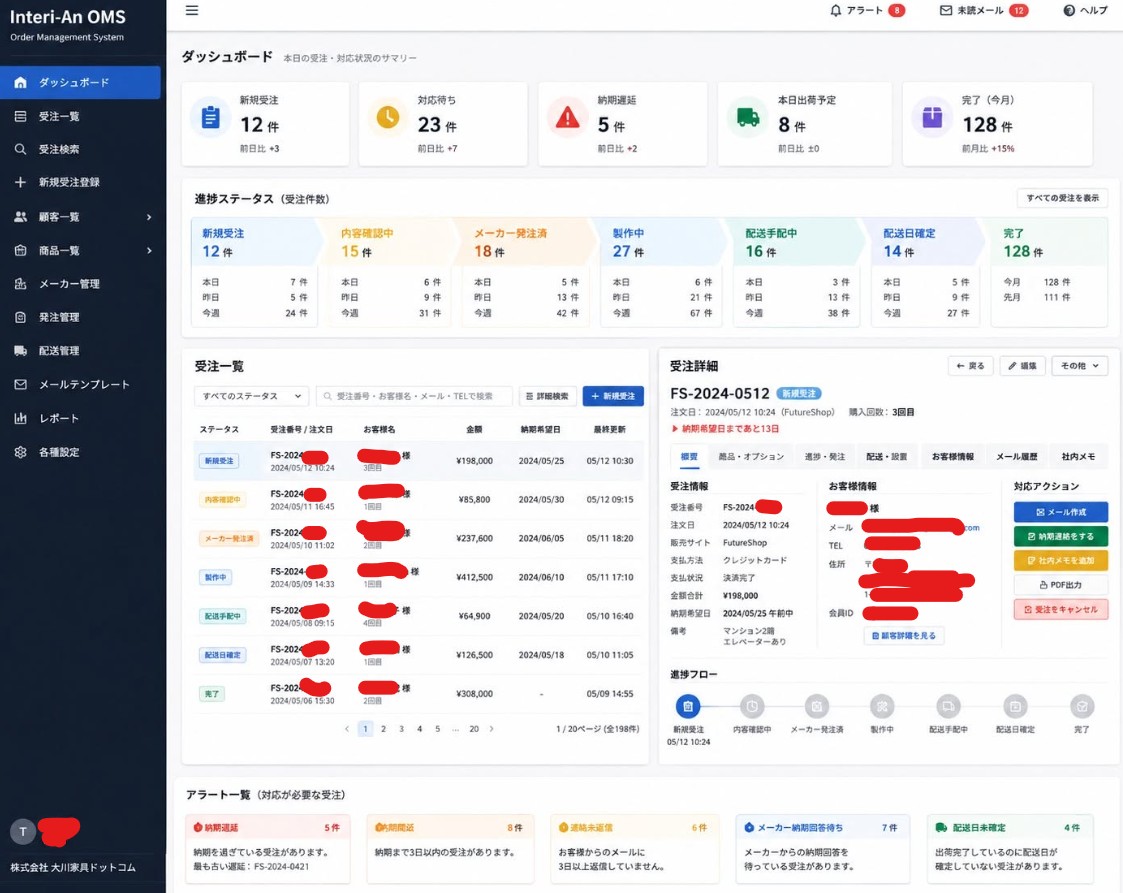Click green 納期連絡をする button
The image size is (1123, 893).
click(1061, 536)
